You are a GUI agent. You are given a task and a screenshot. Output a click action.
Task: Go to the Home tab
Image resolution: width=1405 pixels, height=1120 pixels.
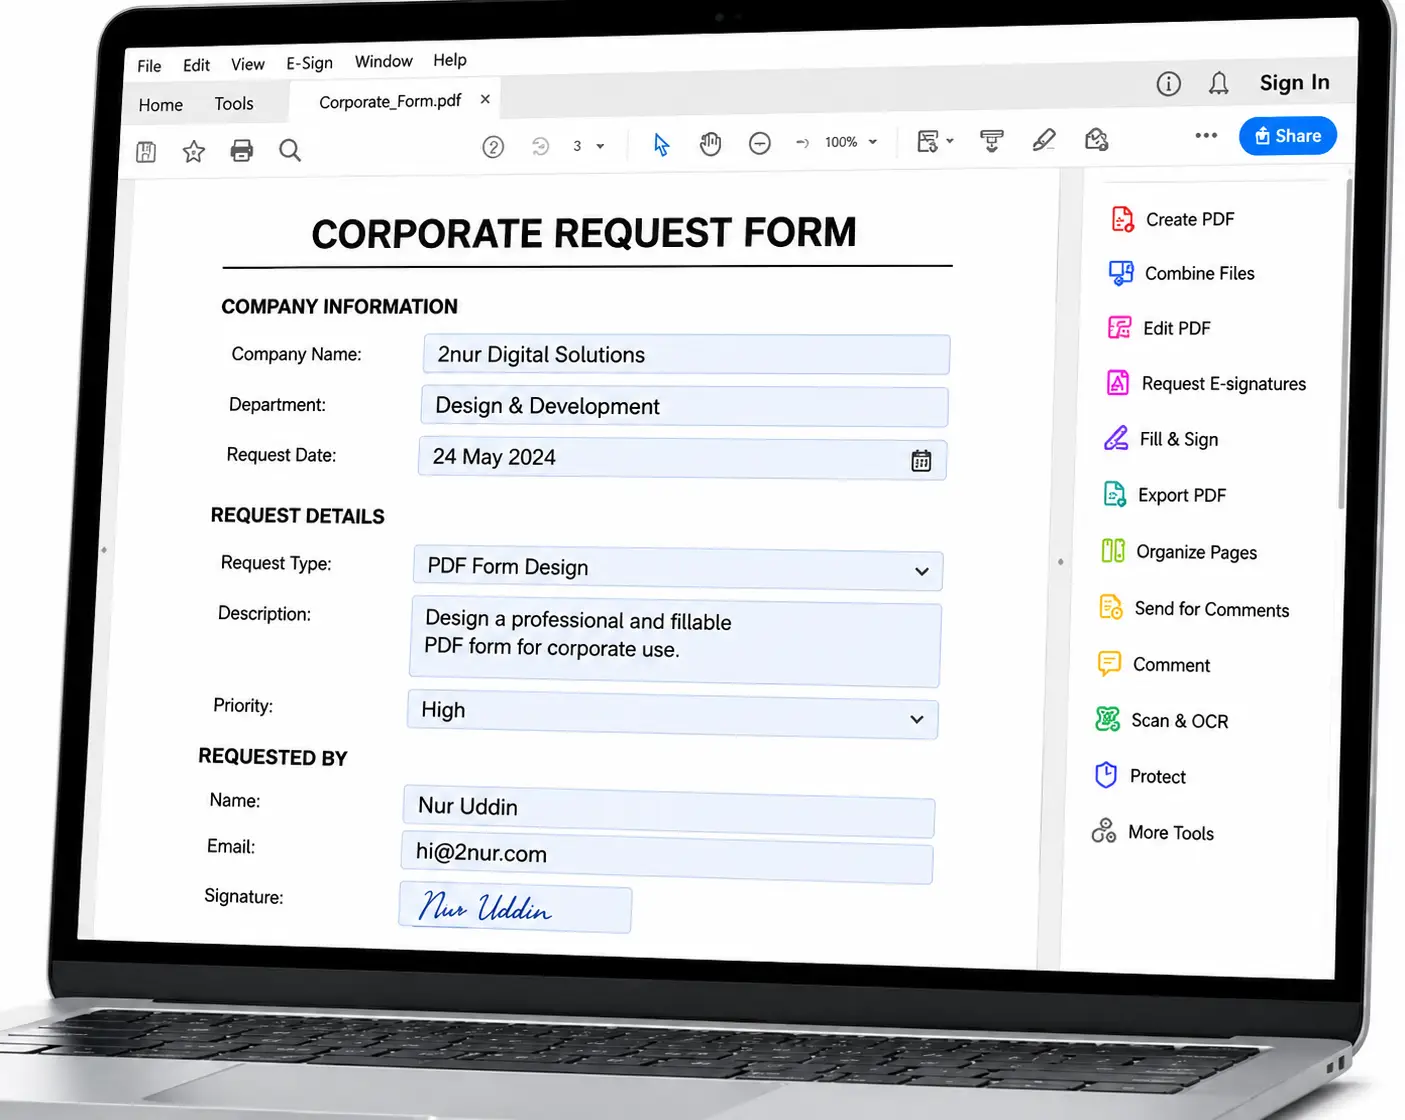[161, 105]
